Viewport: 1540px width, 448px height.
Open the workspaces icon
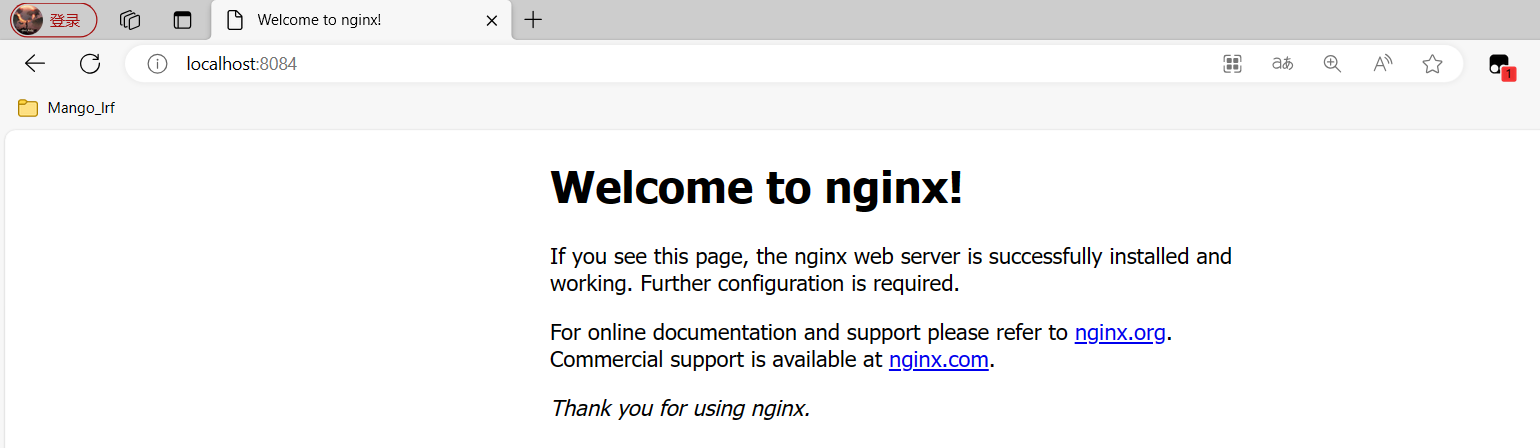pyautogui.click(x=129, y=20)
